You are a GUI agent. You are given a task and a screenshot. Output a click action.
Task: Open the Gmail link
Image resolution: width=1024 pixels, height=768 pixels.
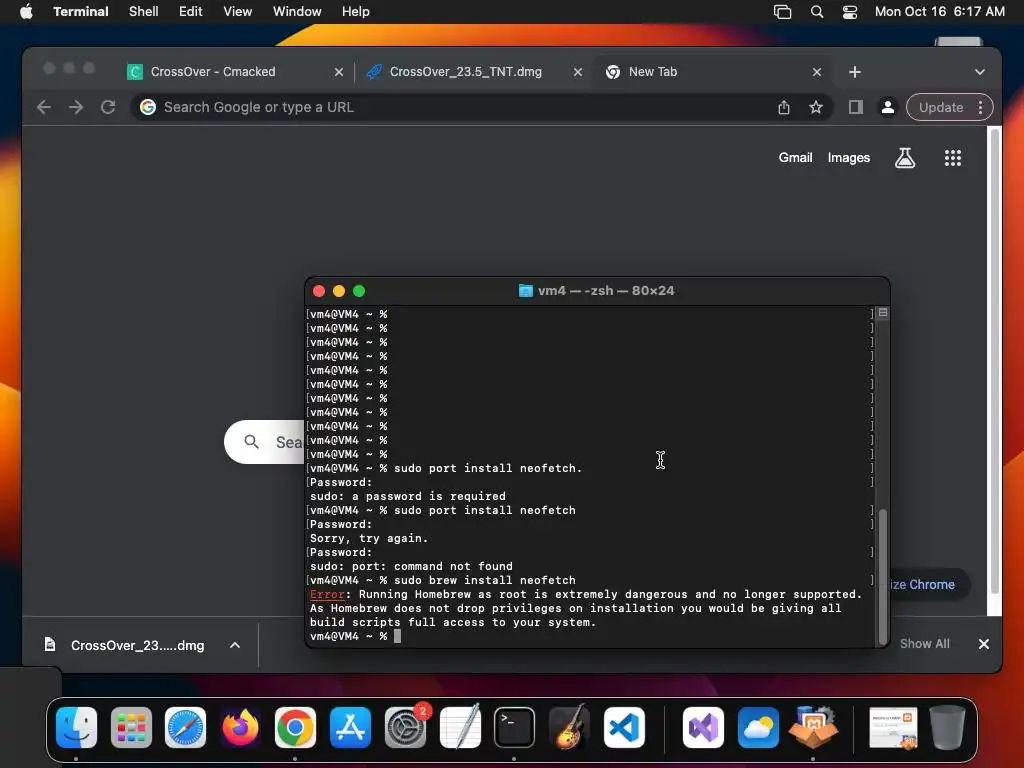[795, 157]
